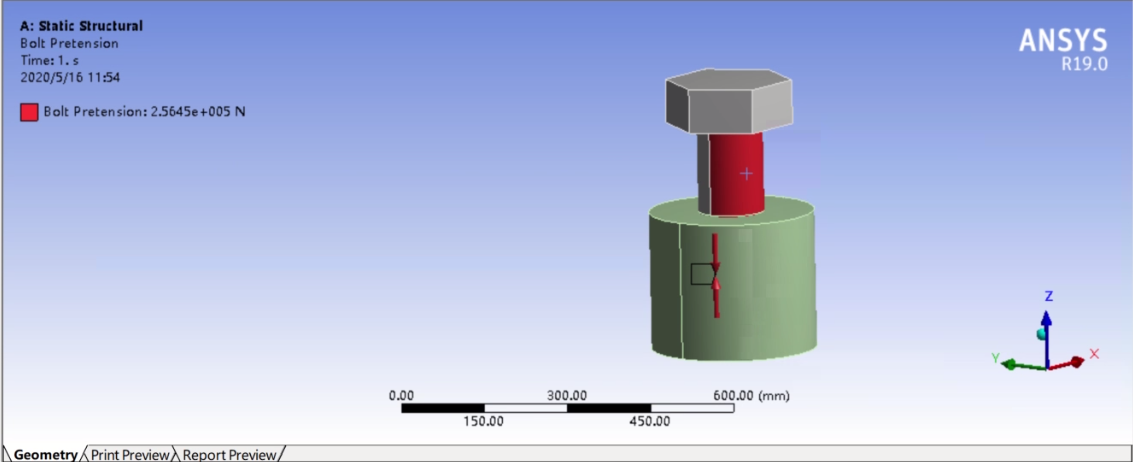Click the green Y axis of the triad

(1022, 364)
